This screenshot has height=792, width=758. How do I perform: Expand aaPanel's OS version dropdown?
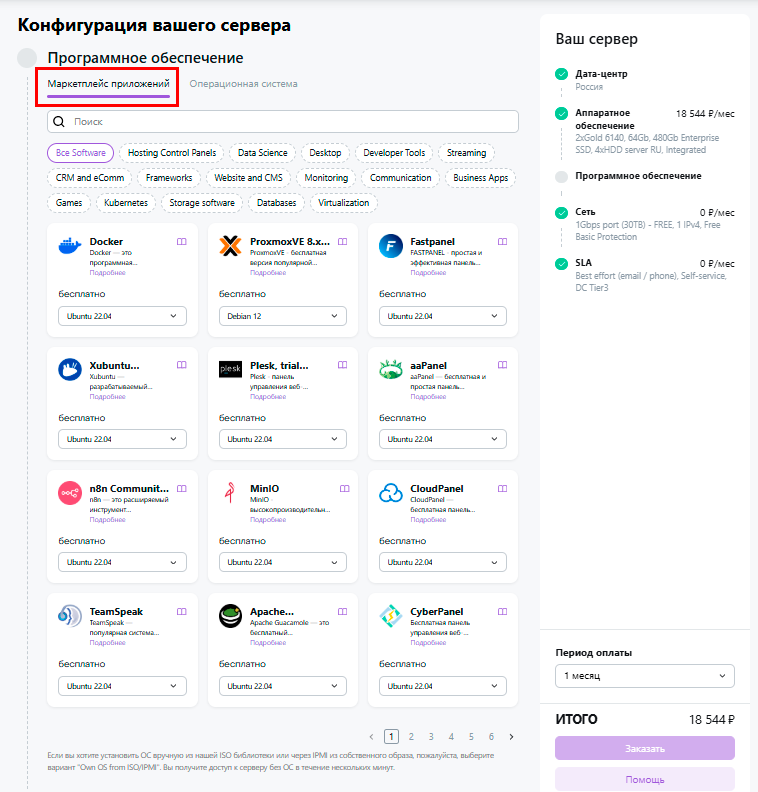443,439
